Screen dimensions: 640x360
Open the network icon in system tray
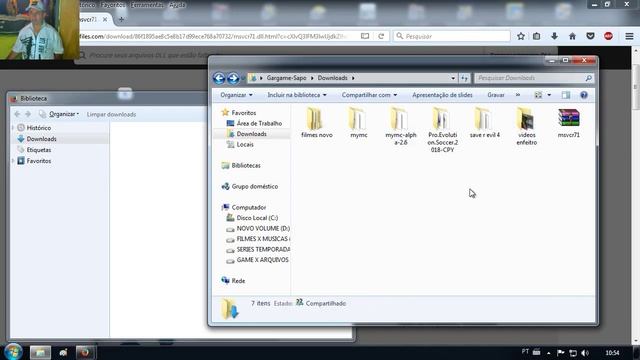click(573, 353)
